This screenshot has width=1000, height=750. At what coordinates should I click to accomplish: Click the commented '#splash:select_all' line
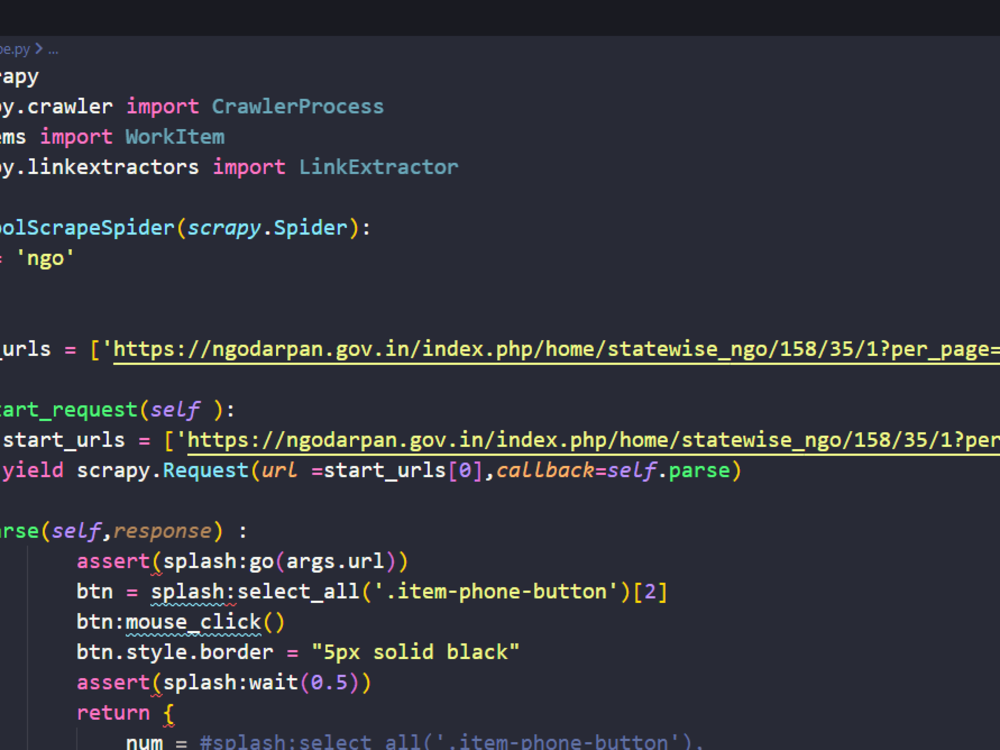click(451, 742)
